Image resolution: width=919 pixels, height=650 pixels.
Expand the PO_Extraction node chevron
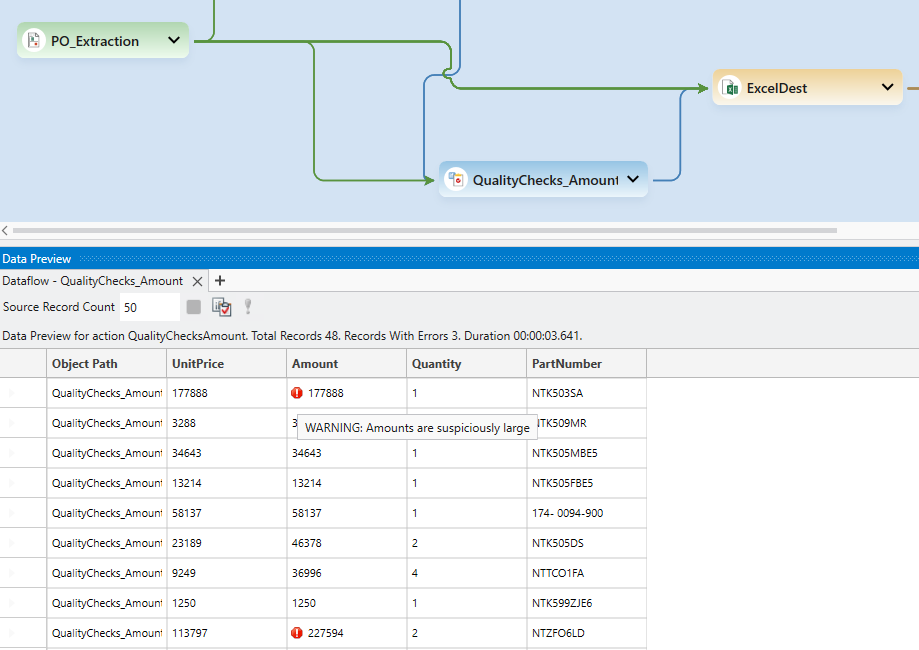click(x=173, y=40)
